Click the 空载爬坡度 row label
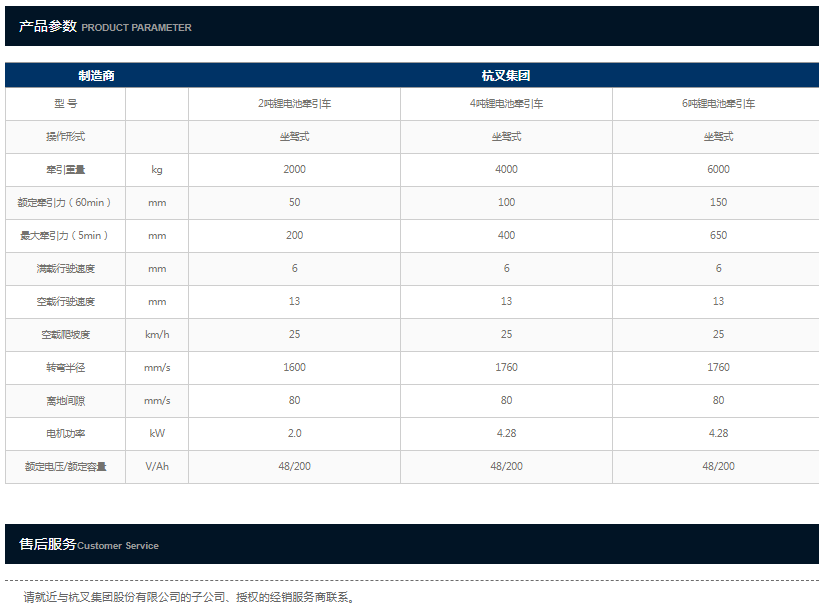This screenshot has height=610, width=819. coord(65,334)
